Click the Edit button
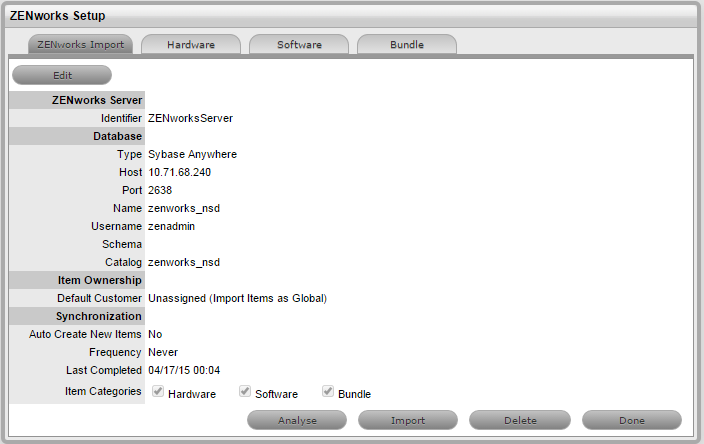The image size is (704, 444). [x=61, y=75]
